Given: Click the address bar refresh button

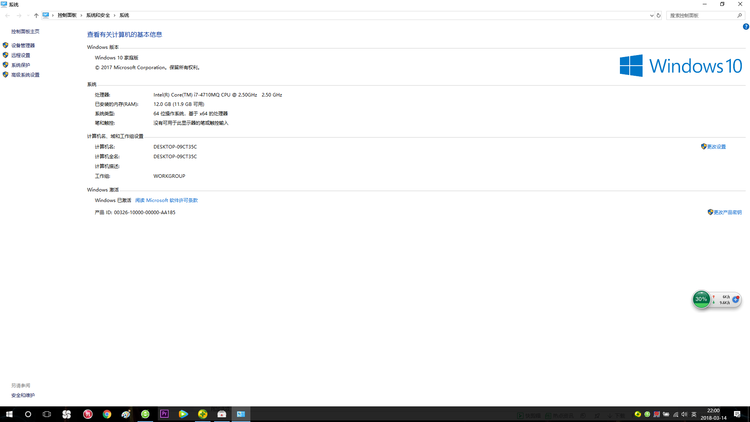Looking at the screenshot, I should click(x=659, y=15).
